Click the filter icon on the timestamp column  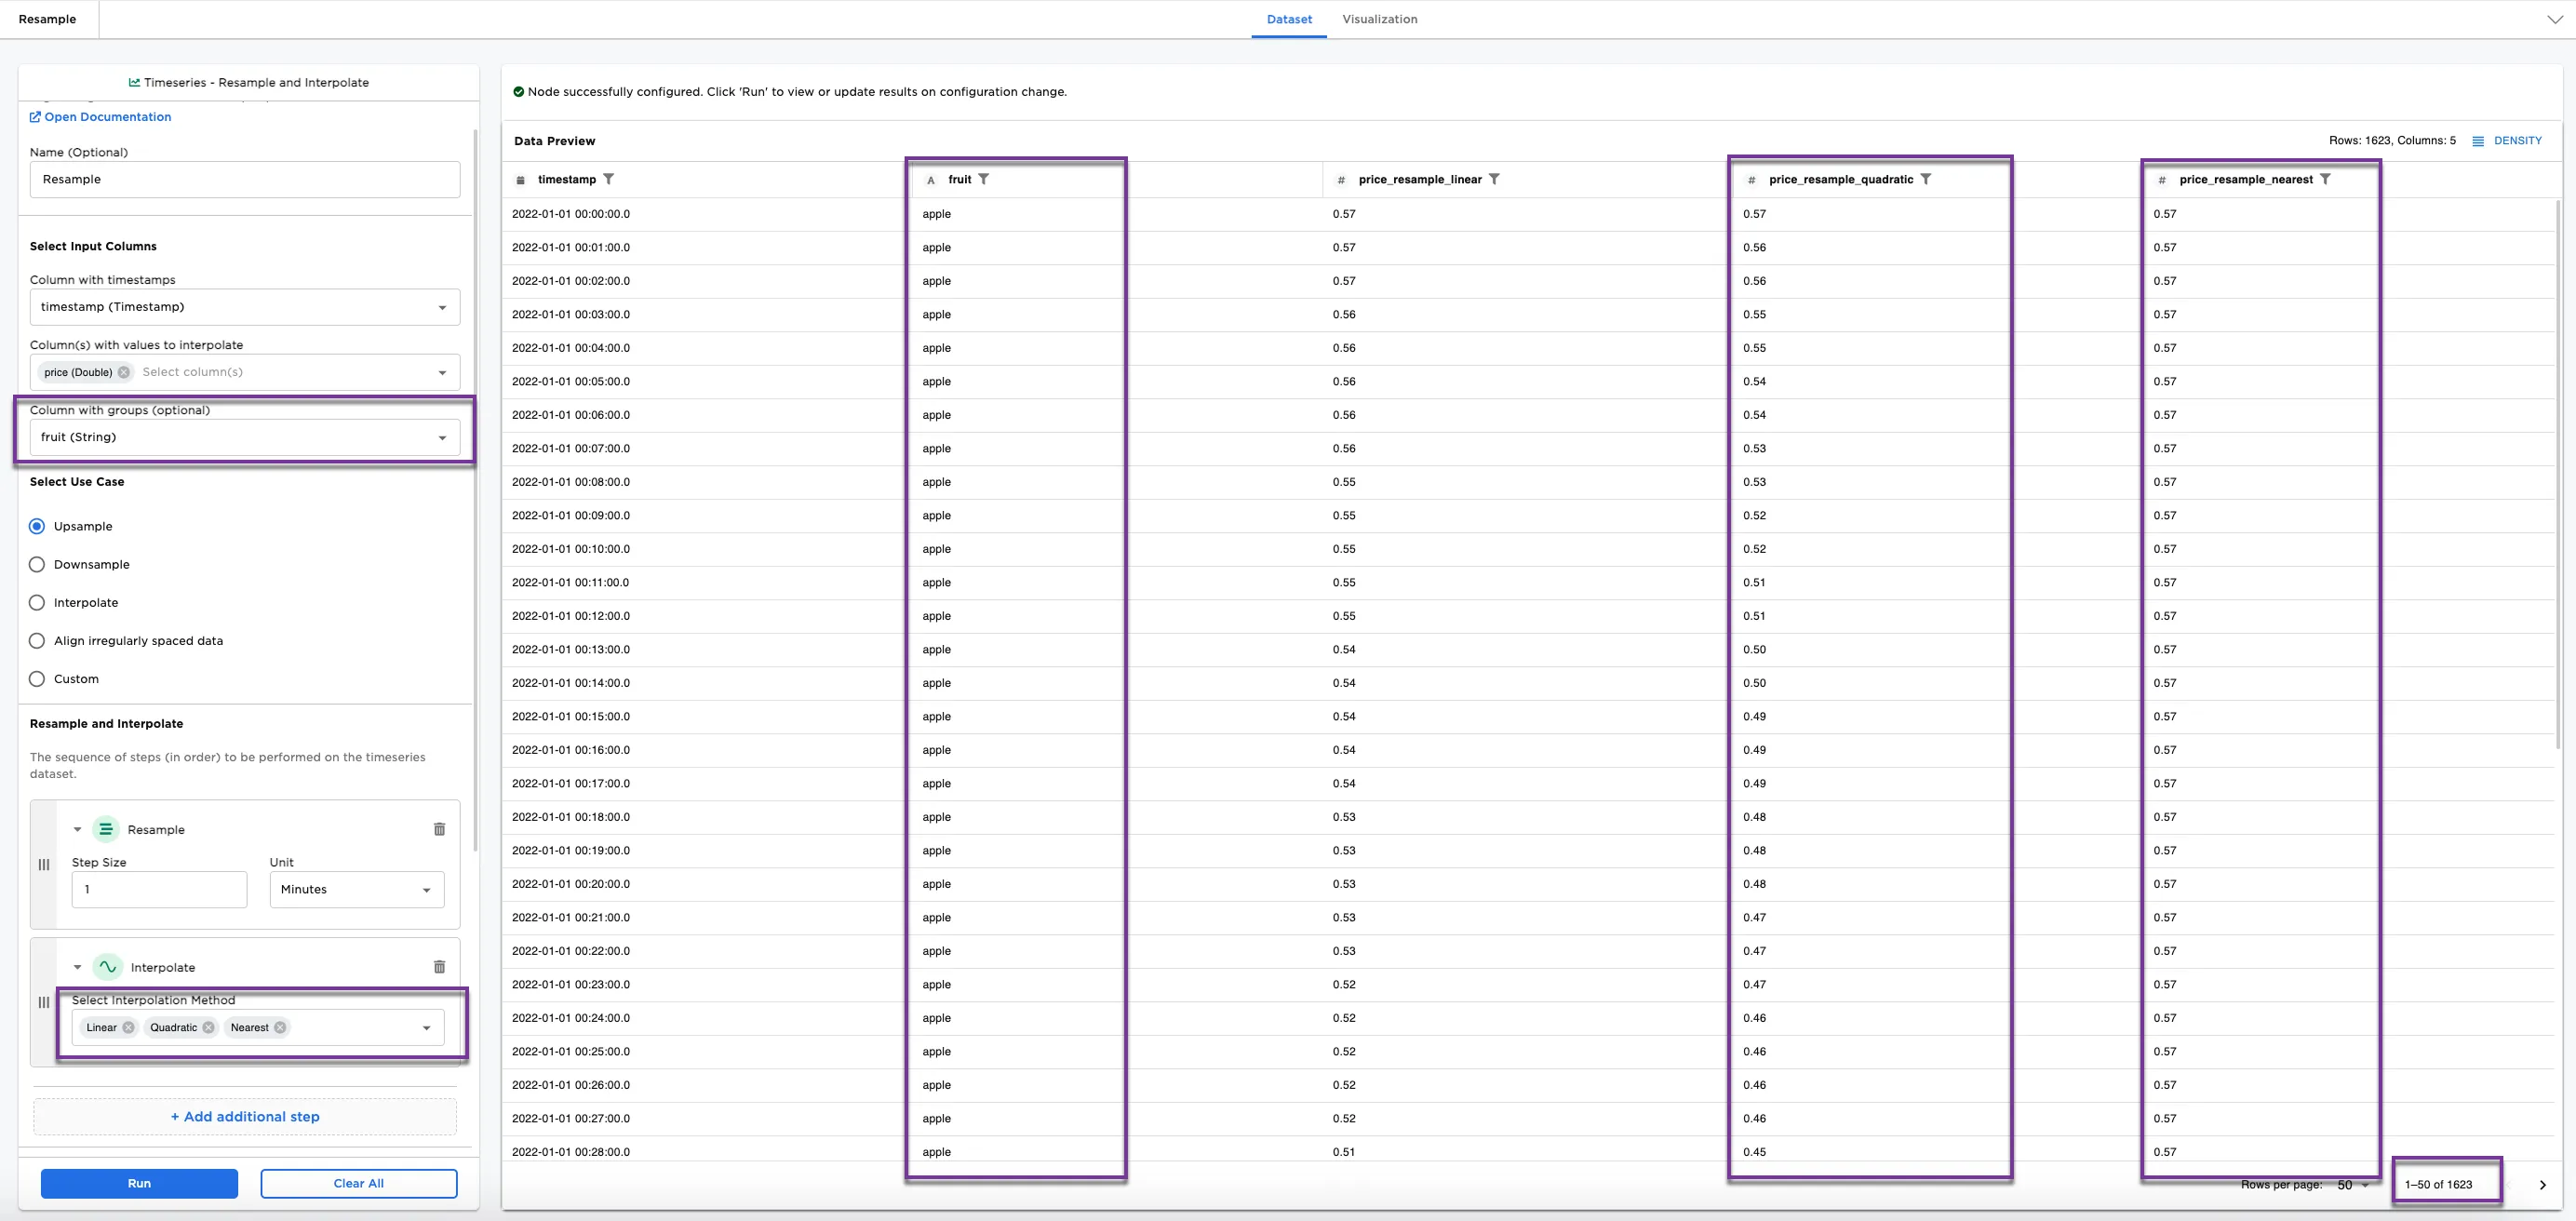(608, 179)
